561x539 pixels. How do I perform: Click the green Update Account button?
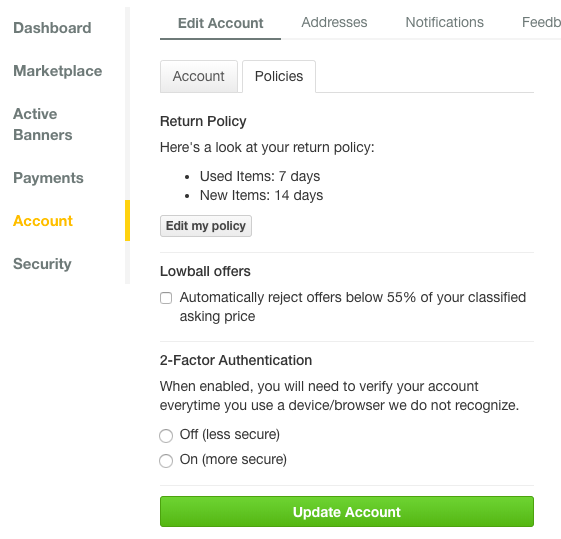tap(347, 511)
